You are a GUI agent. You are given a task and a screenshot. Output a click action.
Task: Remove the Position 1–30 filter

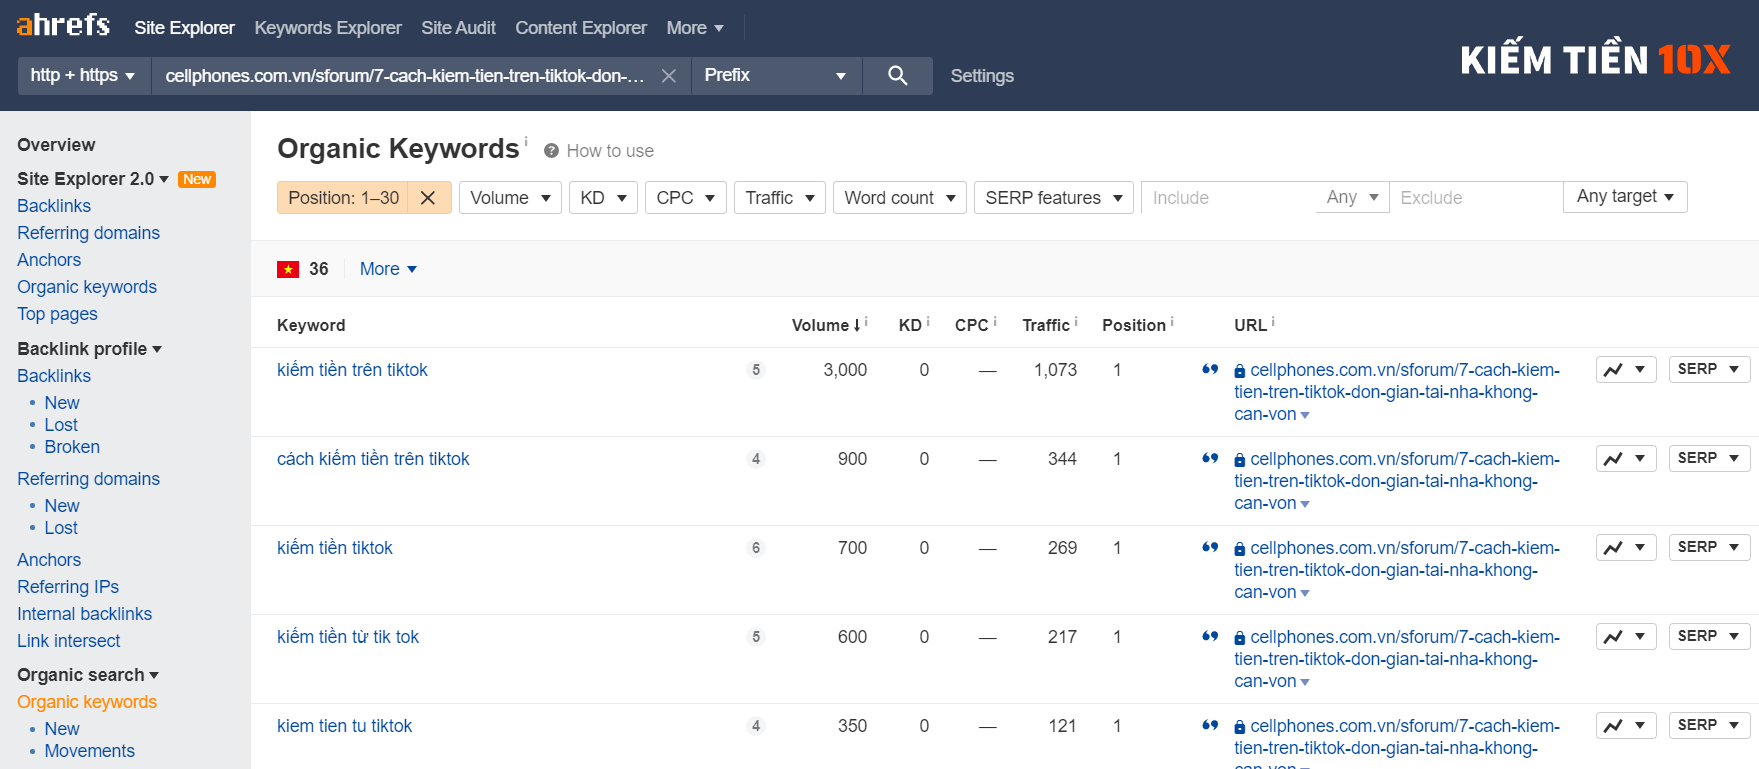point(428,198)
